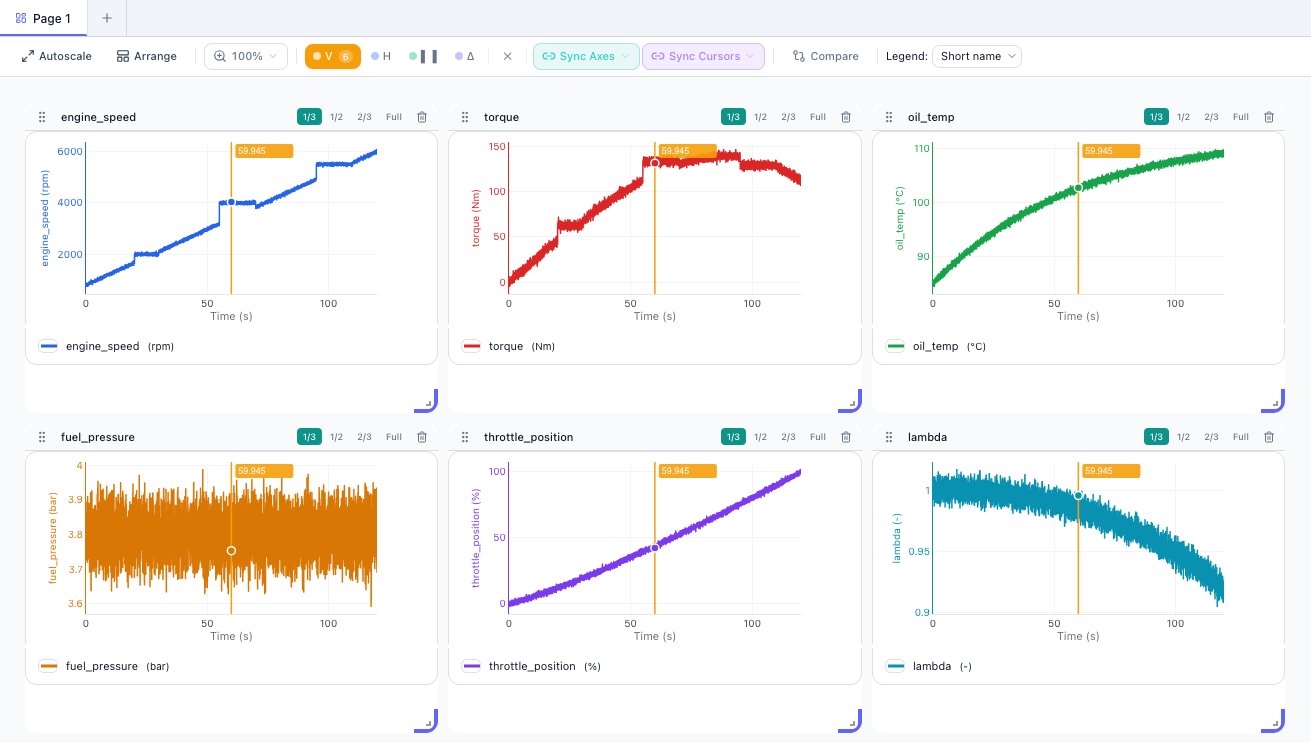
Task: Open the Legend Short name dropdown
Action: coord(976,56)
